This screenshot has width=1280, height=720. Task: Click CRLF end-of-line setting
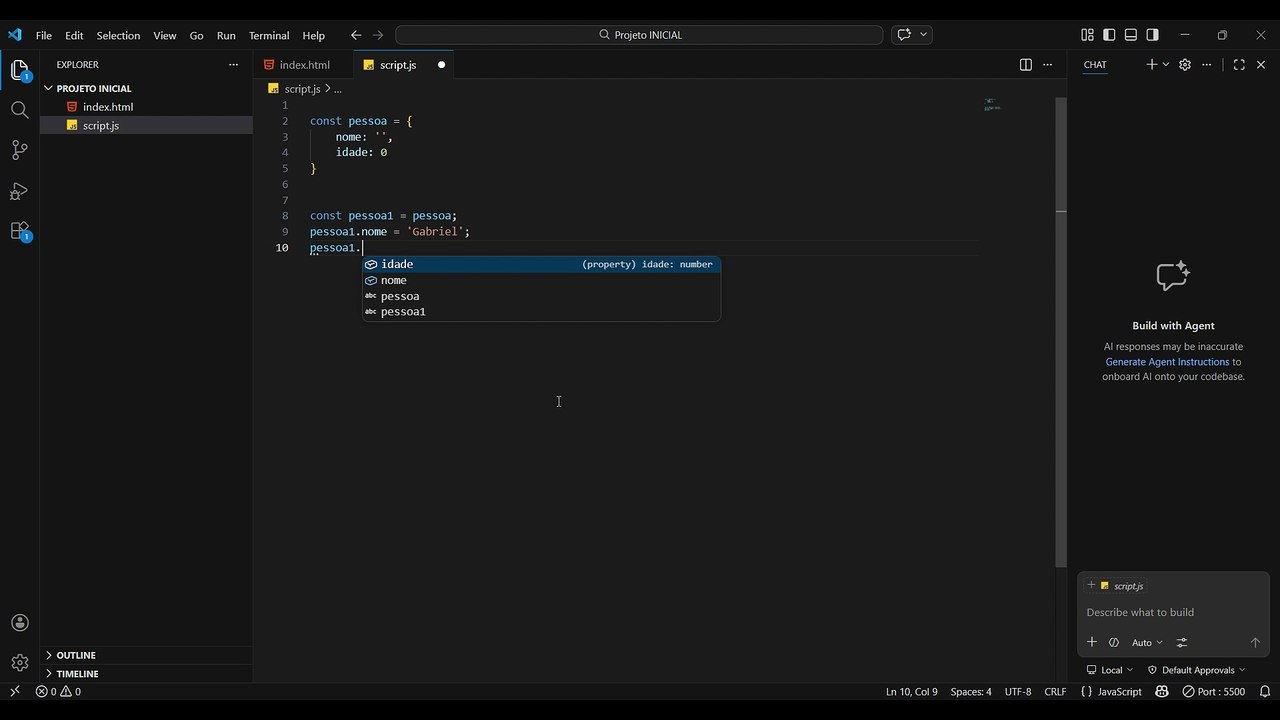1055,692
